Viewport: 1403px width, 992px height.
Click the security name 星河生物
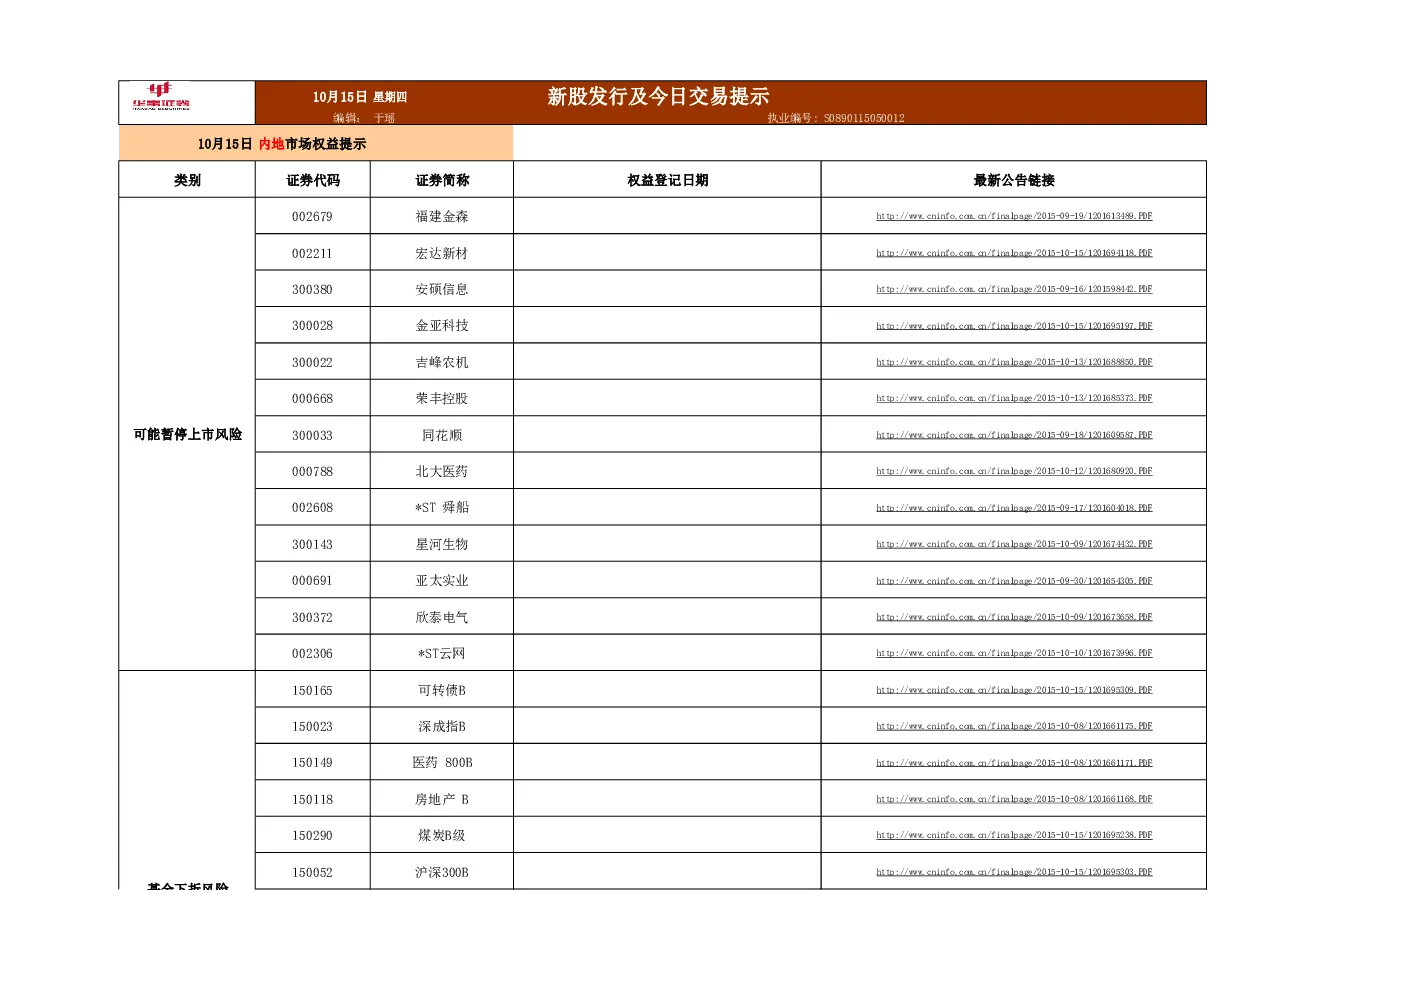pos(442,544)
